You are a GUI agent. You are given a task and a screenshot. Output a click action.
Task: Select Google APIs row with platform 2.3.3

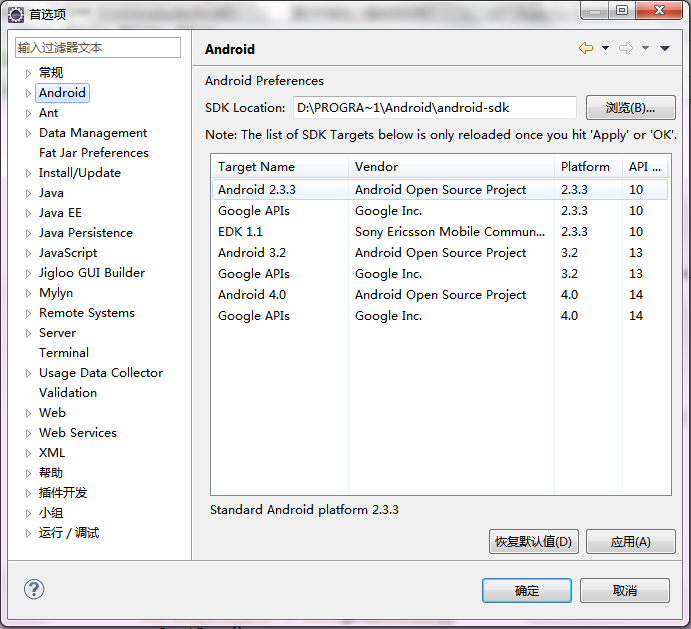point(440,211)
